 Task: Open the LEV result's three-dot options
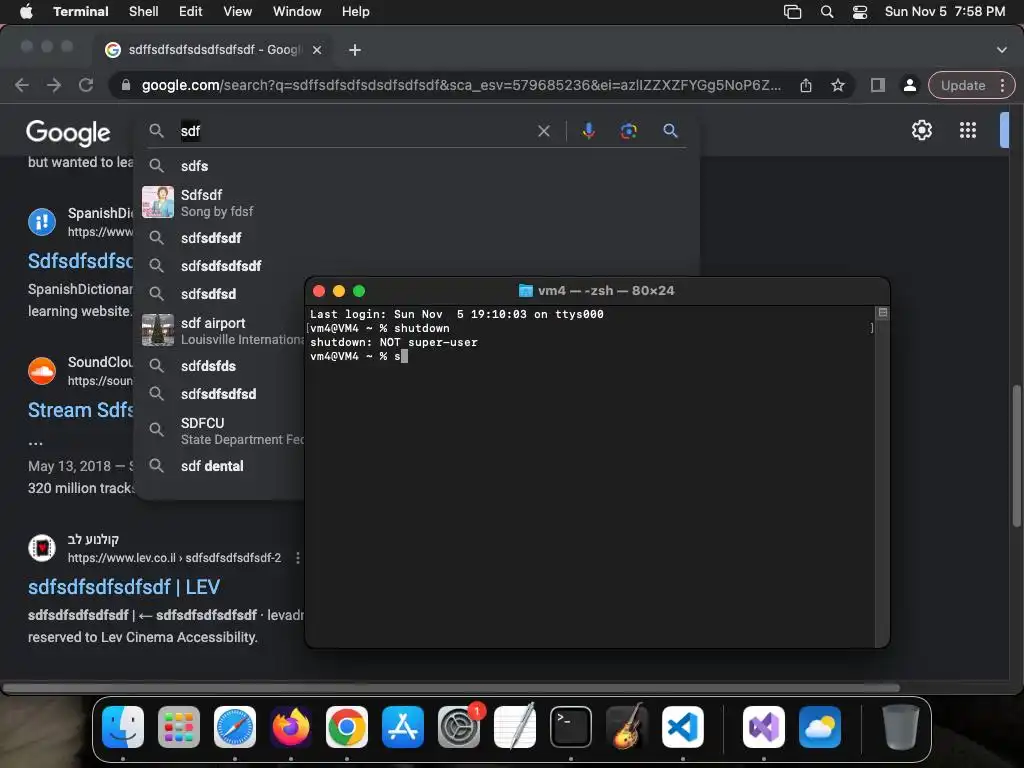[298, 558]
